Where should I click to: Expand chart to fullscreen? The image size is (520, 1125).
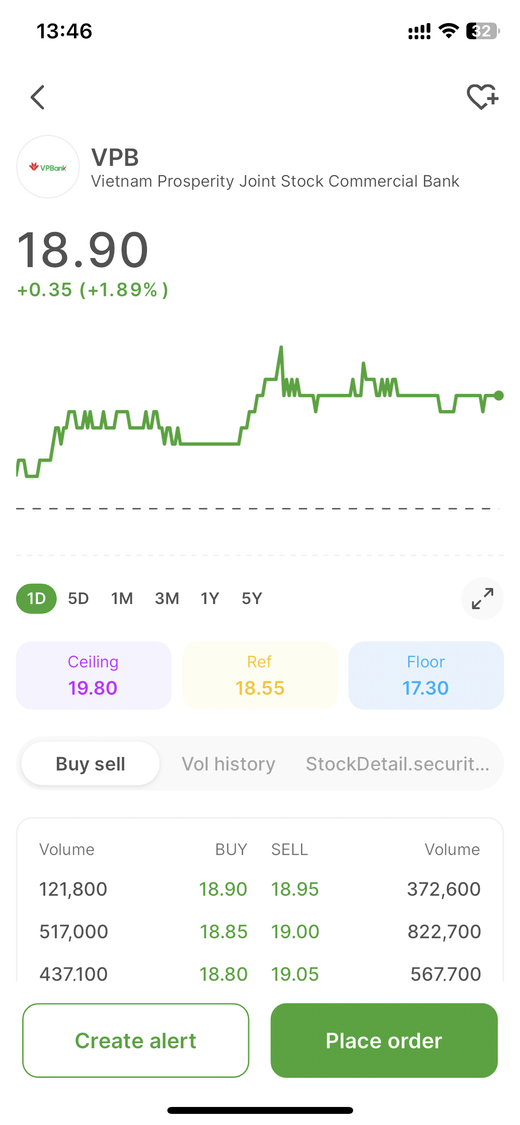point(483,598)
